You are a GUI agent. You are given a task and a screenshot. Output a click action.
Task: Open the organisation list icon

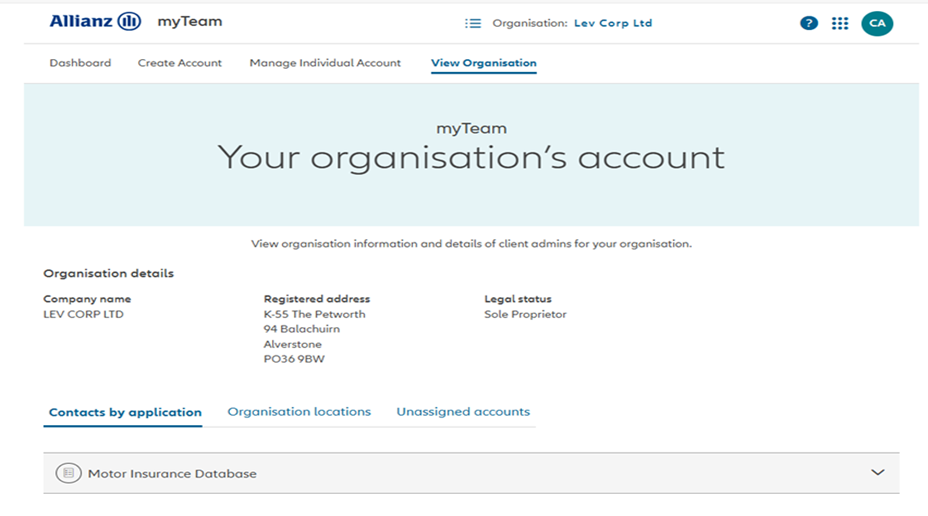click(x=473, y=23)
